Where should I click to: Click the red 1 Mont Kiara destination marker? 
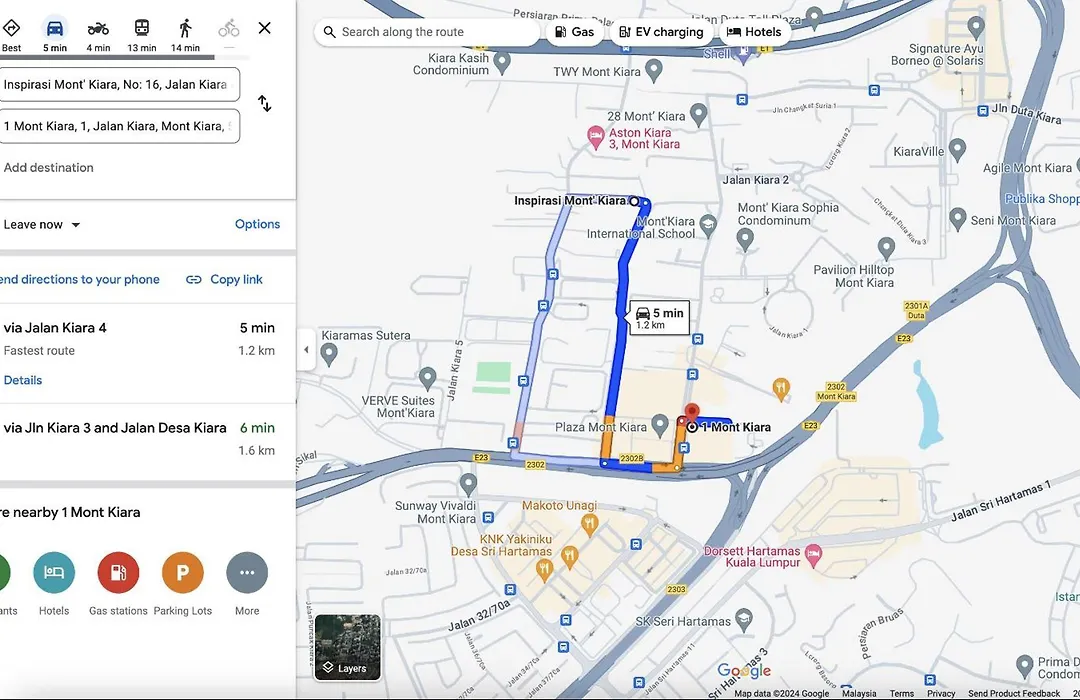pos(692,415)
